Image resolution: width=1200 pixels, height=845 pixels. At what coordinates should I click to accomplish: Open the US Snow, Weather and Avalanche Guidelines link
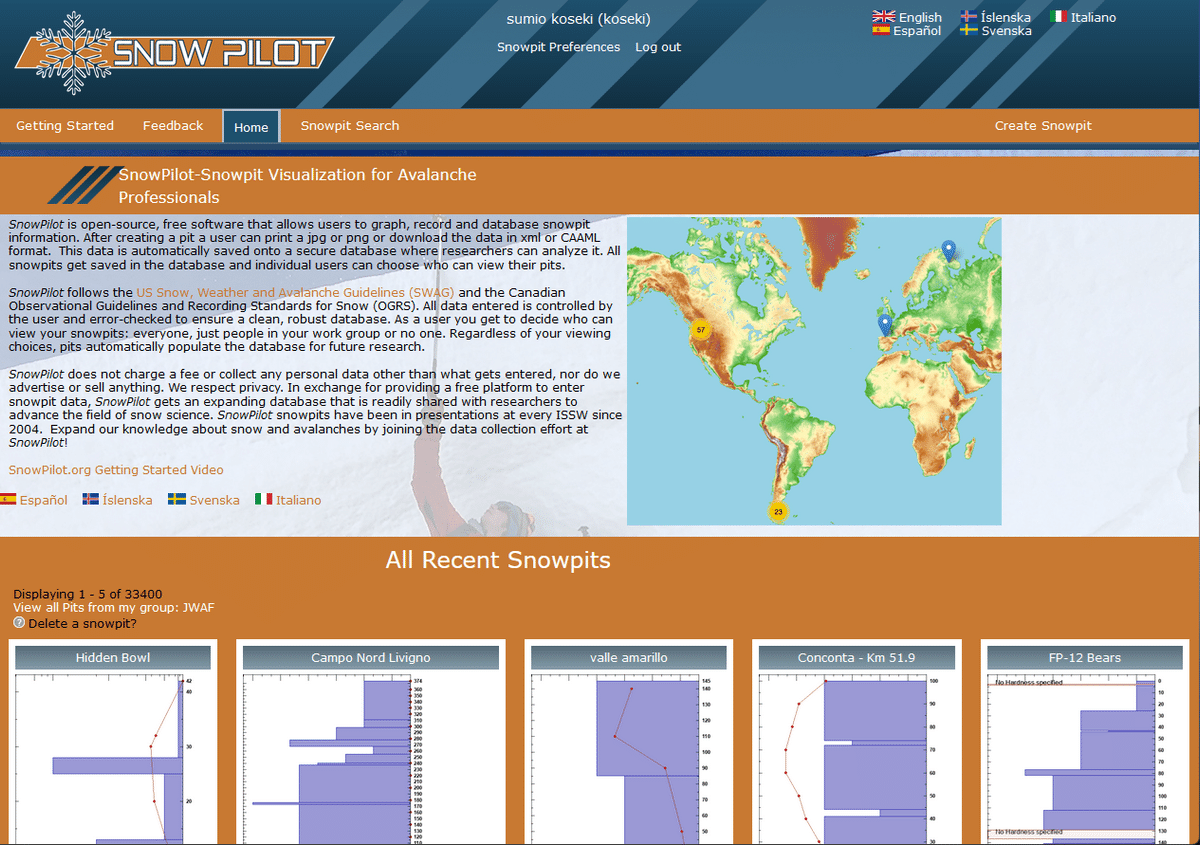point(295,291)
